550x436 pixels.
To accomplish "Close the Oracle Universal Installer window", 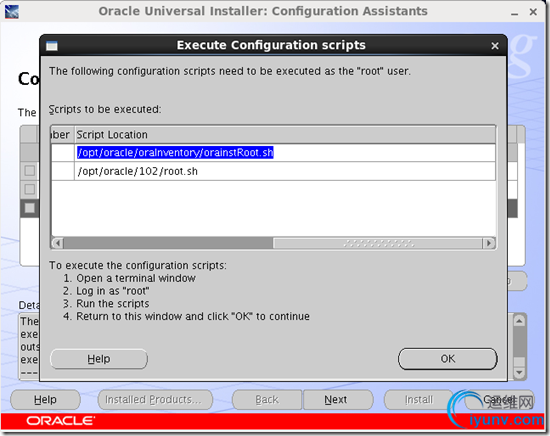I will coord(533,12).
